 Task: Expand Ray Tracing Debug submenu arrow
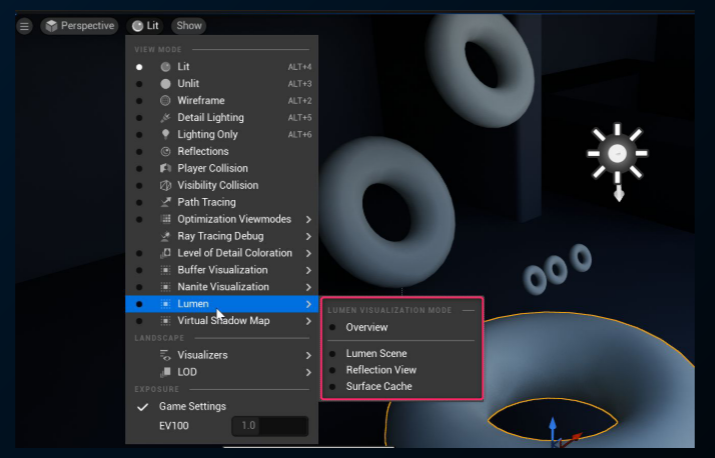tap(309, 236)
